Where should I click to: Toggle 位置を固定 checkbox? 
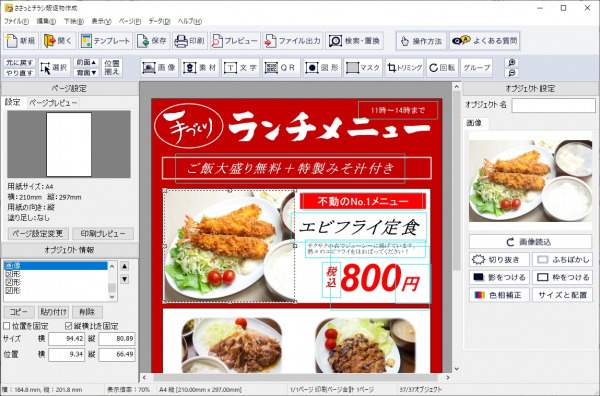click(7, 326)
